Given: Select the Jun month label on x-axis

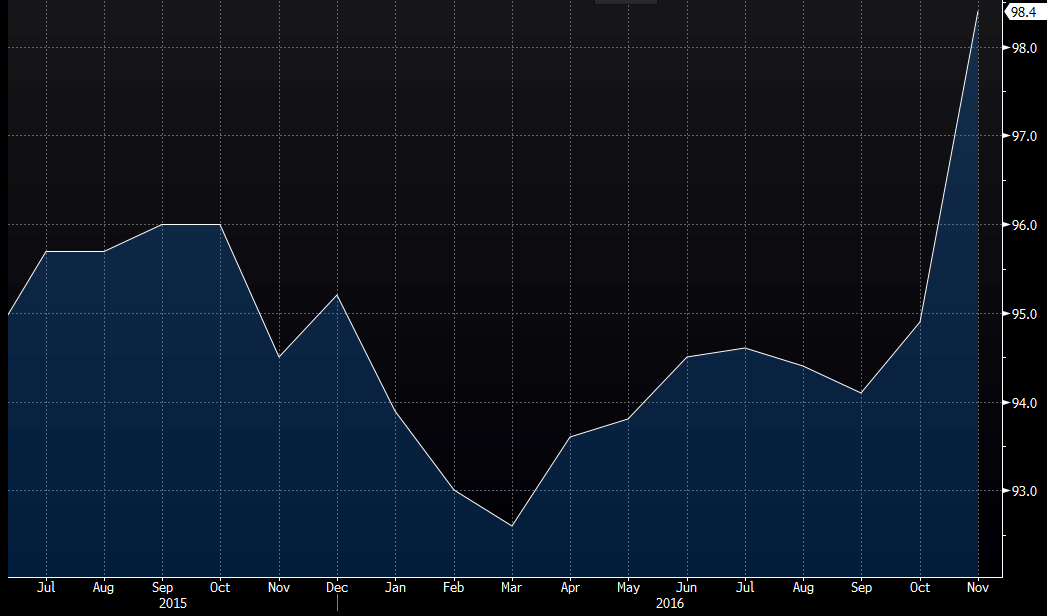Looking at the screenshot, I should pos(686,588).
